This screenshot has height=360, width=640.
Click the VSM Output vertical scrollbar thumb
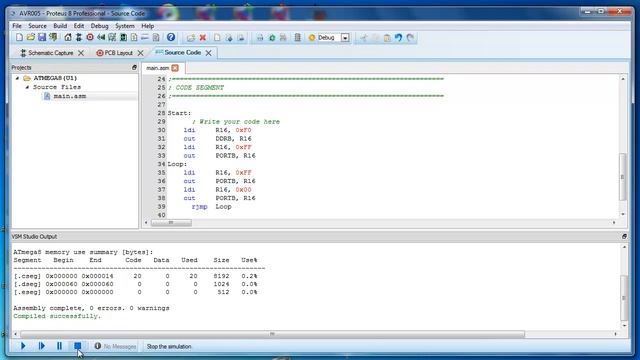[624, 298]
